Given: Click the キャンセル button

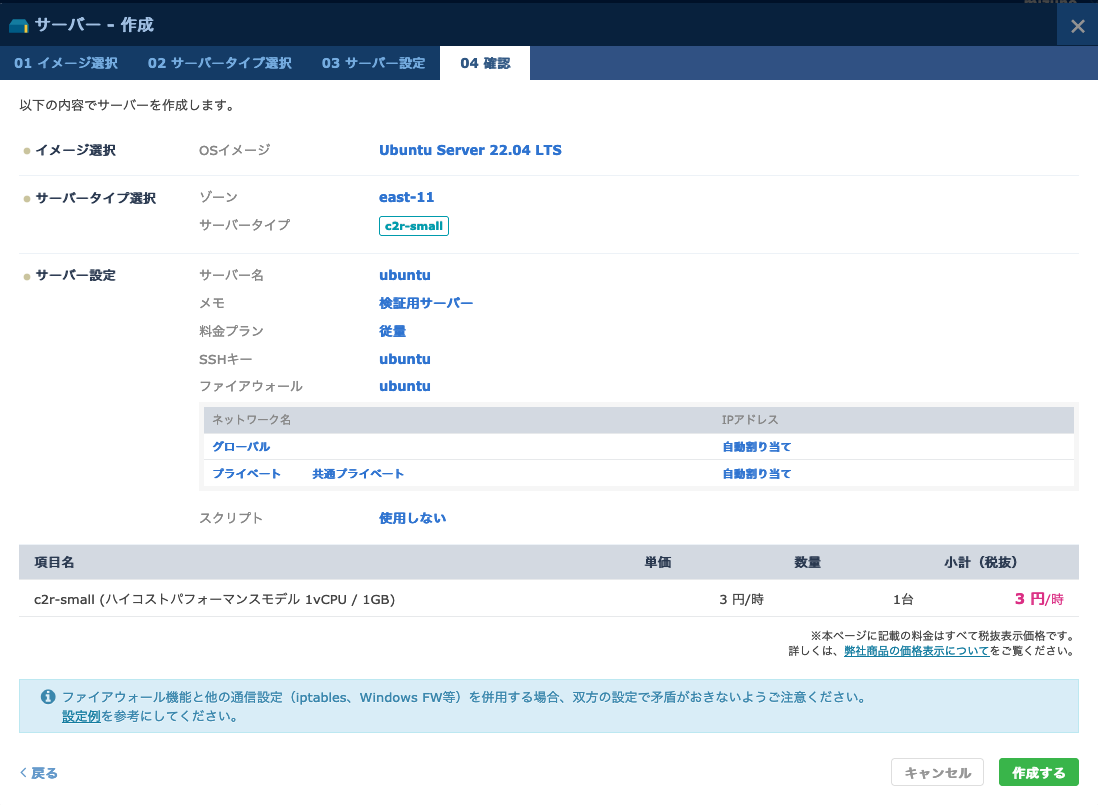Looking at the screenshot, I should [937, 772].
